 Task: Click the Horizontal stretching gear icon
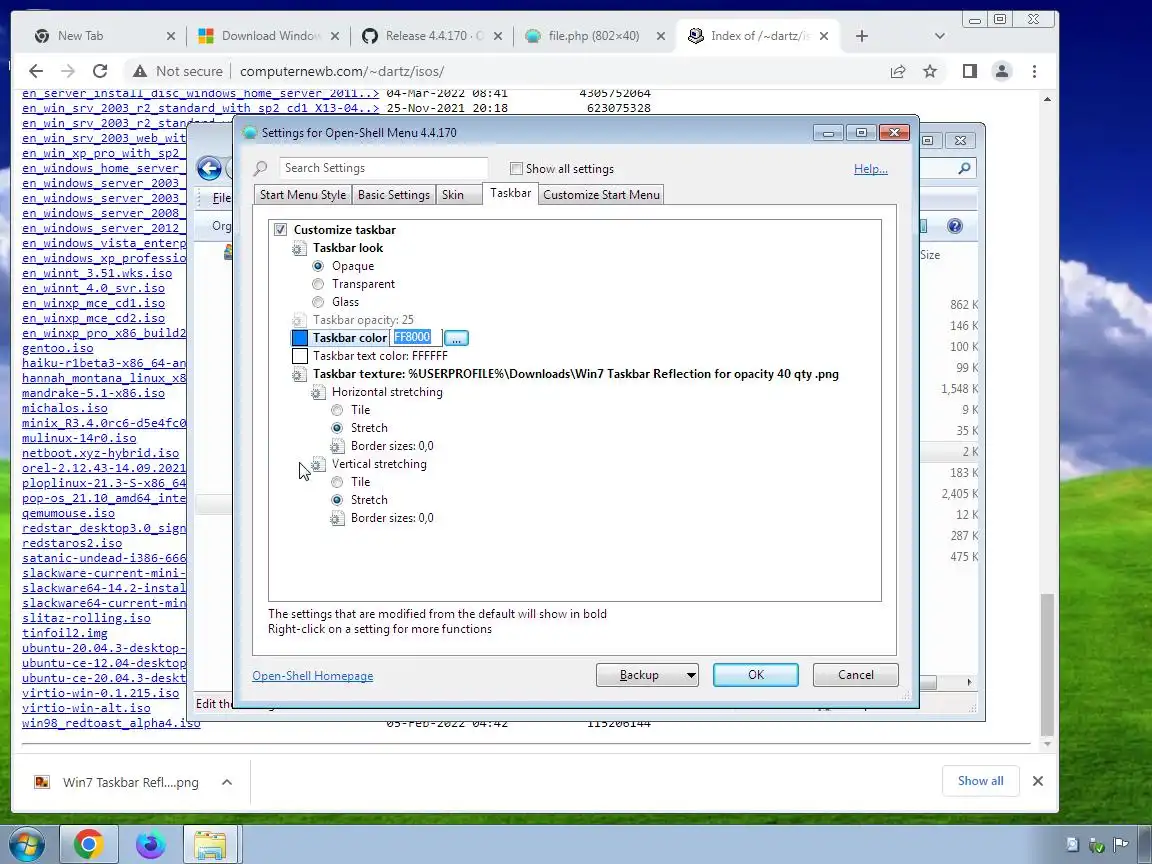point(318,392)
